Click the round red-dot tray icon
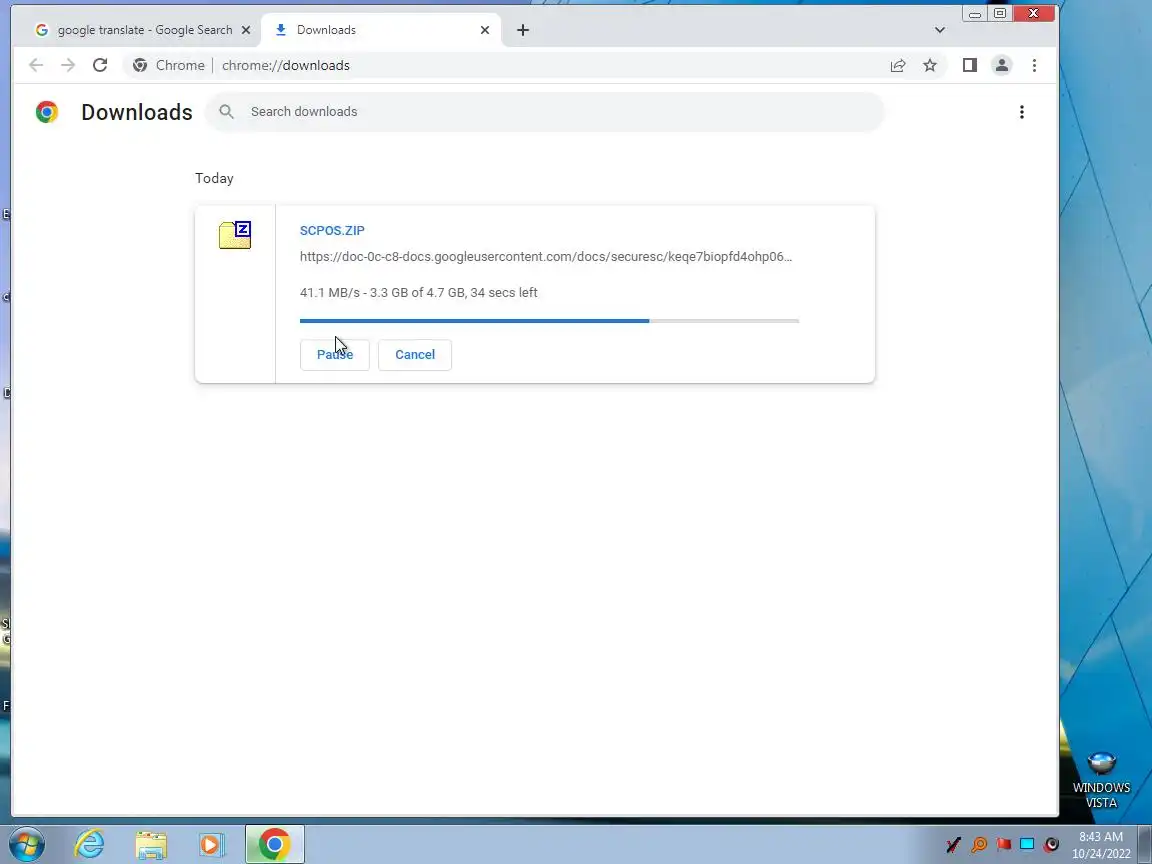1152x864 pixels. point(1051,844)
